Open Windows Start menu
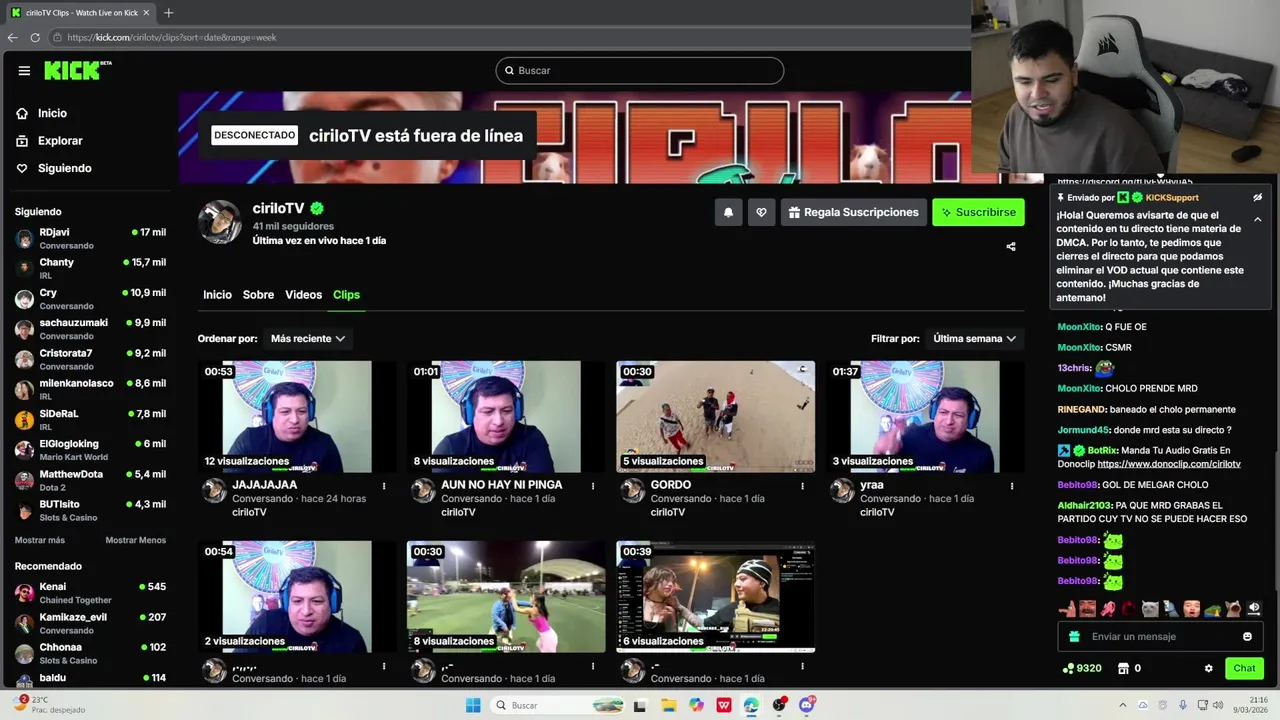Viewport: 1280px width, 720px height. [473, 705]
